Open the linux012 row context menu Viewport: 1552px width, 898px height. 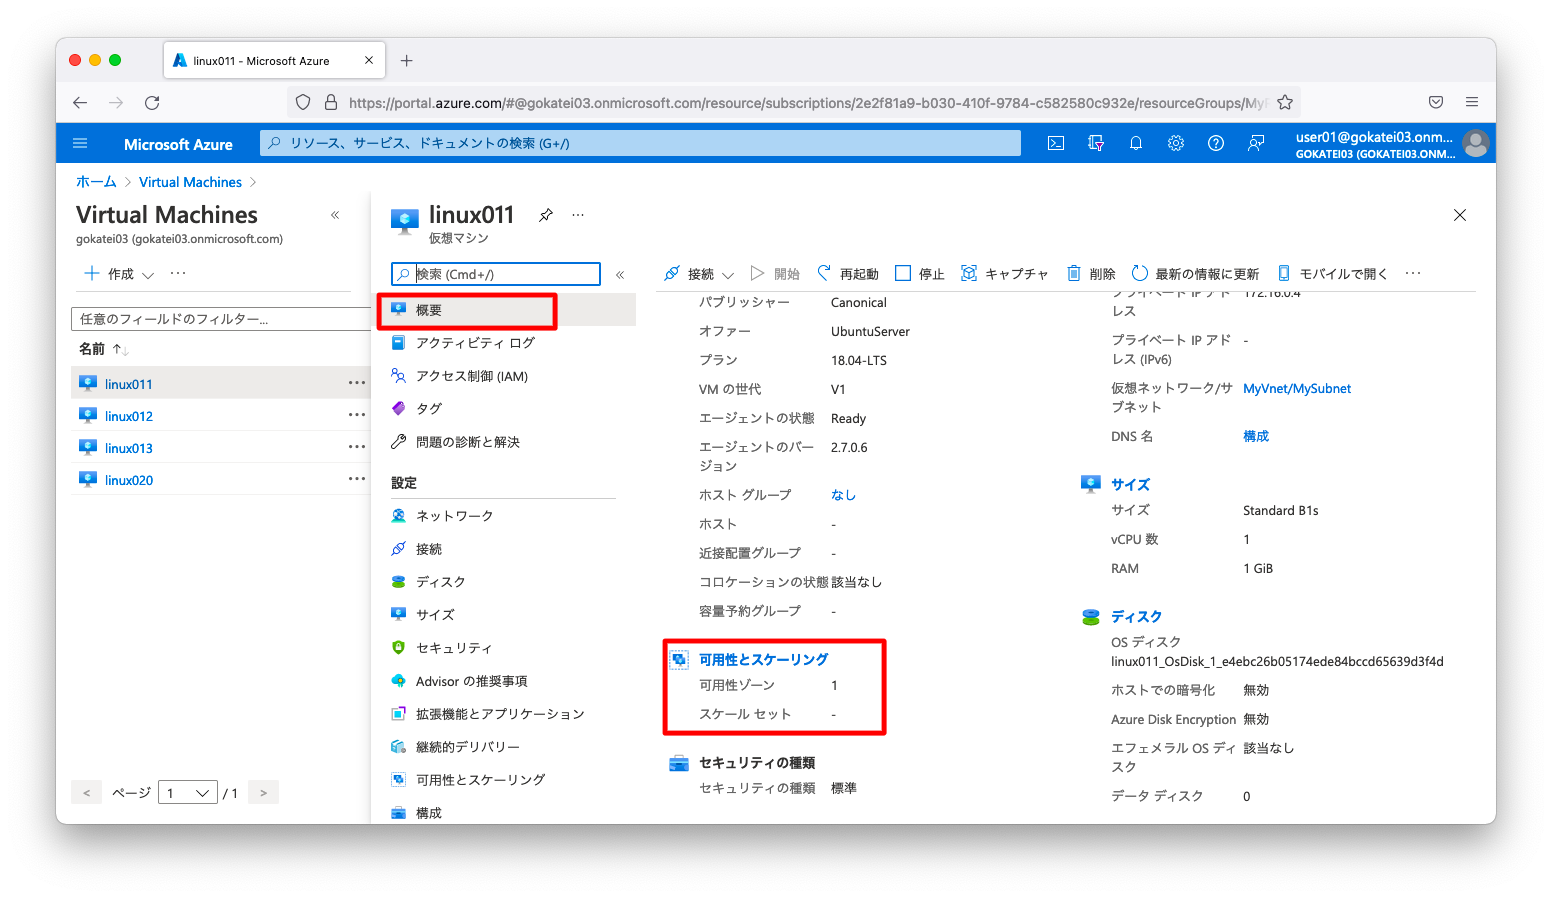(357, 415)
